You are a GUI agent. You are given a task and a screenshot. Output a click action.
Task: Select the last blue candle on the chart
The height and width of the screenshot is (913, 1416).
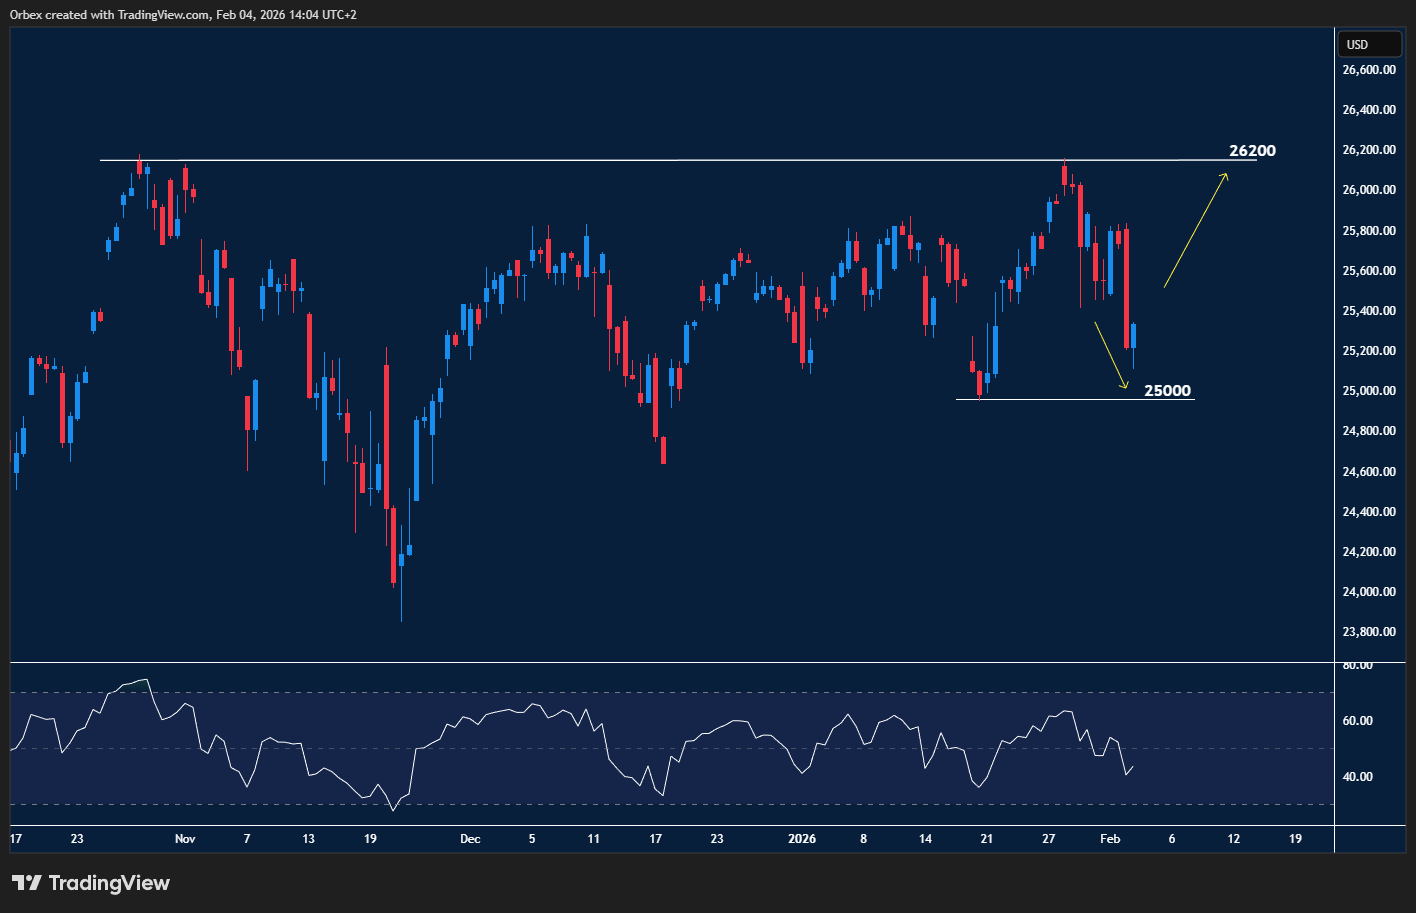[1133, 336]
